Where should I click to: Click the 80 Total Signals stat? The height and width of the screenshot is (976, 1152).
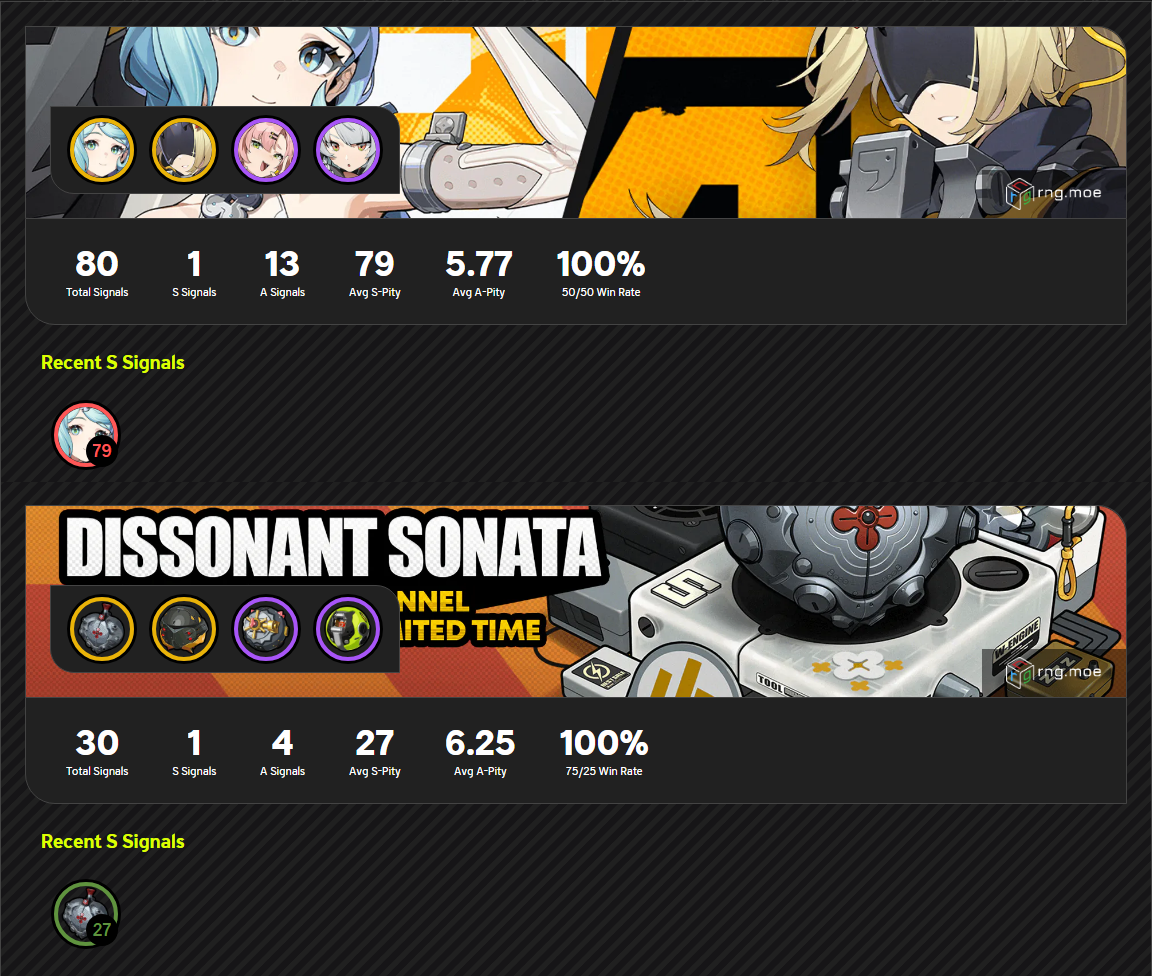pos(97,273)
